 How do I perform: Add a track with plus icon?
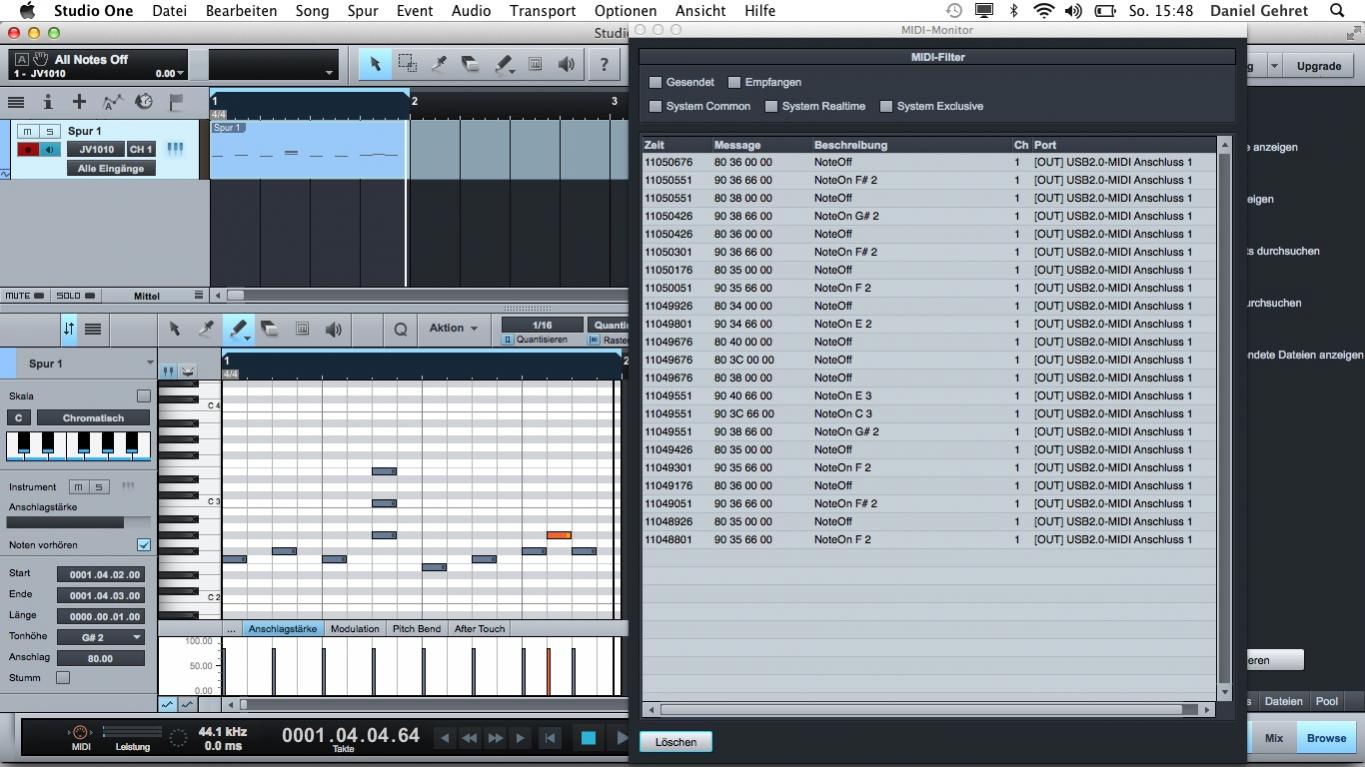coord(79,102)
